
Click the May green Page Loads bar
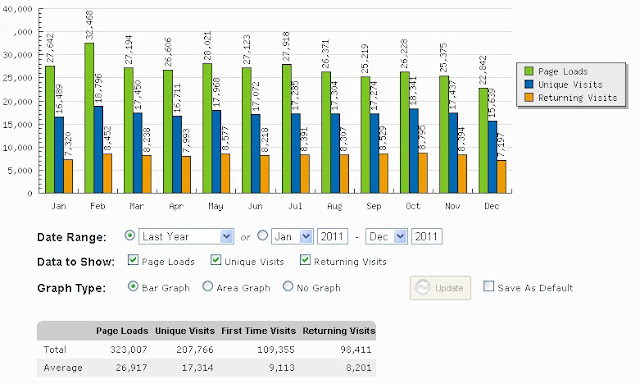point(207,128)
